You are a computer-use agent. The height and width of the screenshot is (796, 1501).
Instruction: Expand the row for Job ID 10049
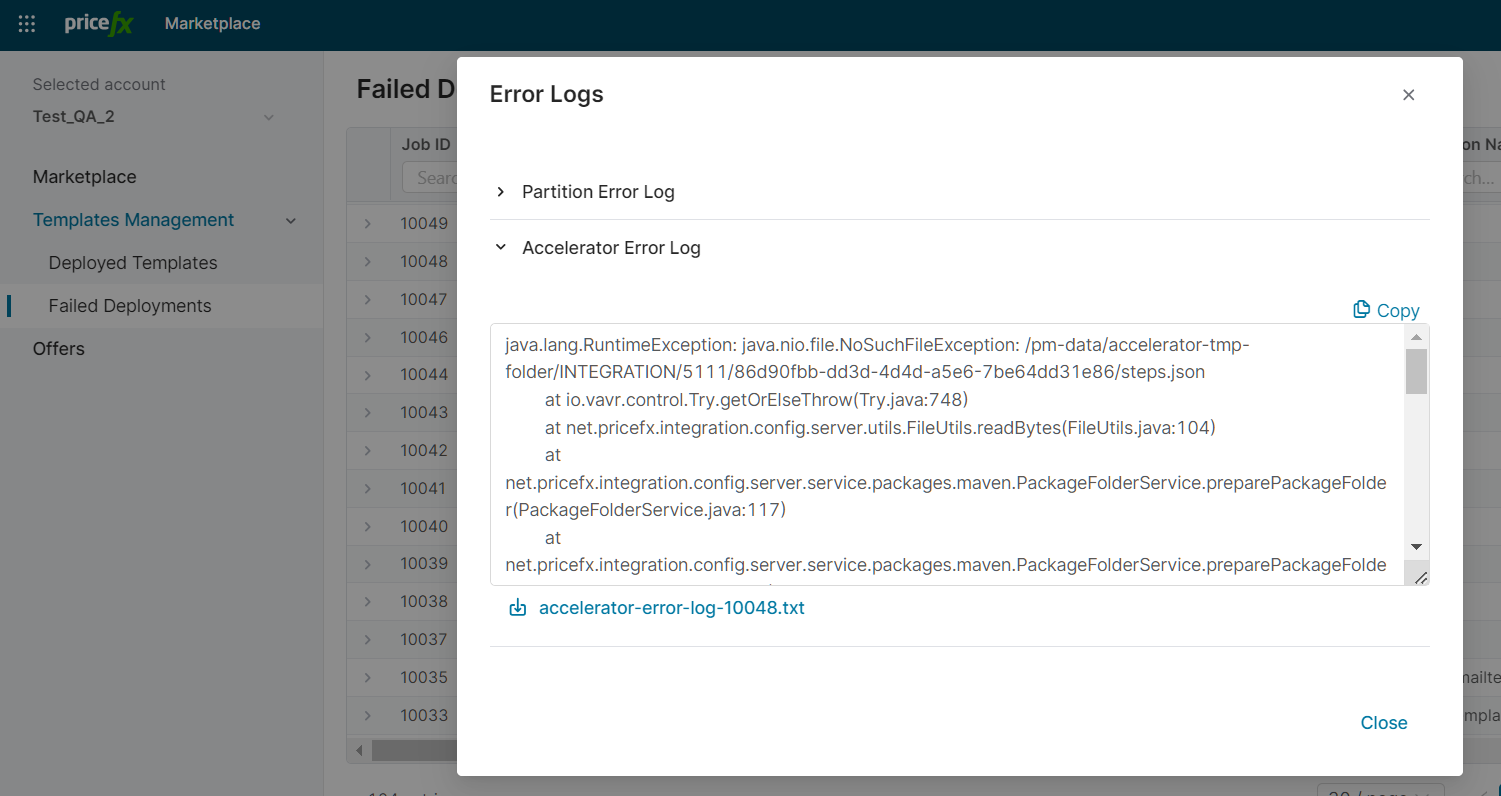tap(367, 222)
